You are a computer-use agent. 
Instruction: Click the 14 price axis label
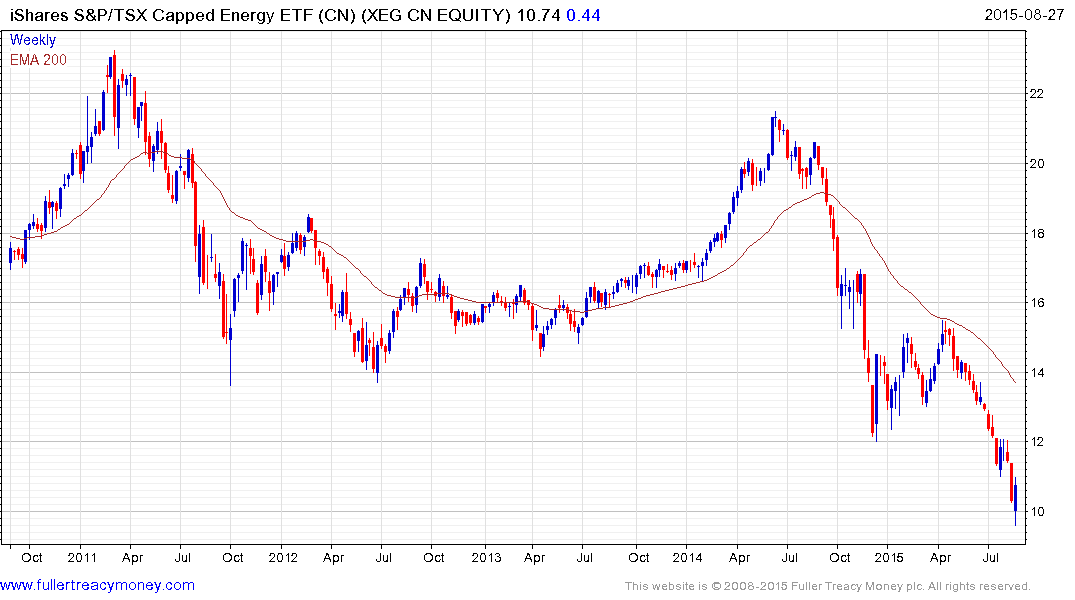[x=1037, y=372]
